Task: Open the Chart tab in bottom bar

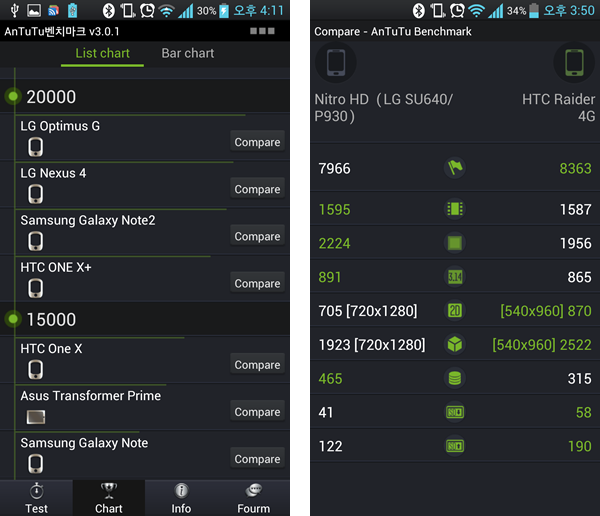Action: point(109,498)
